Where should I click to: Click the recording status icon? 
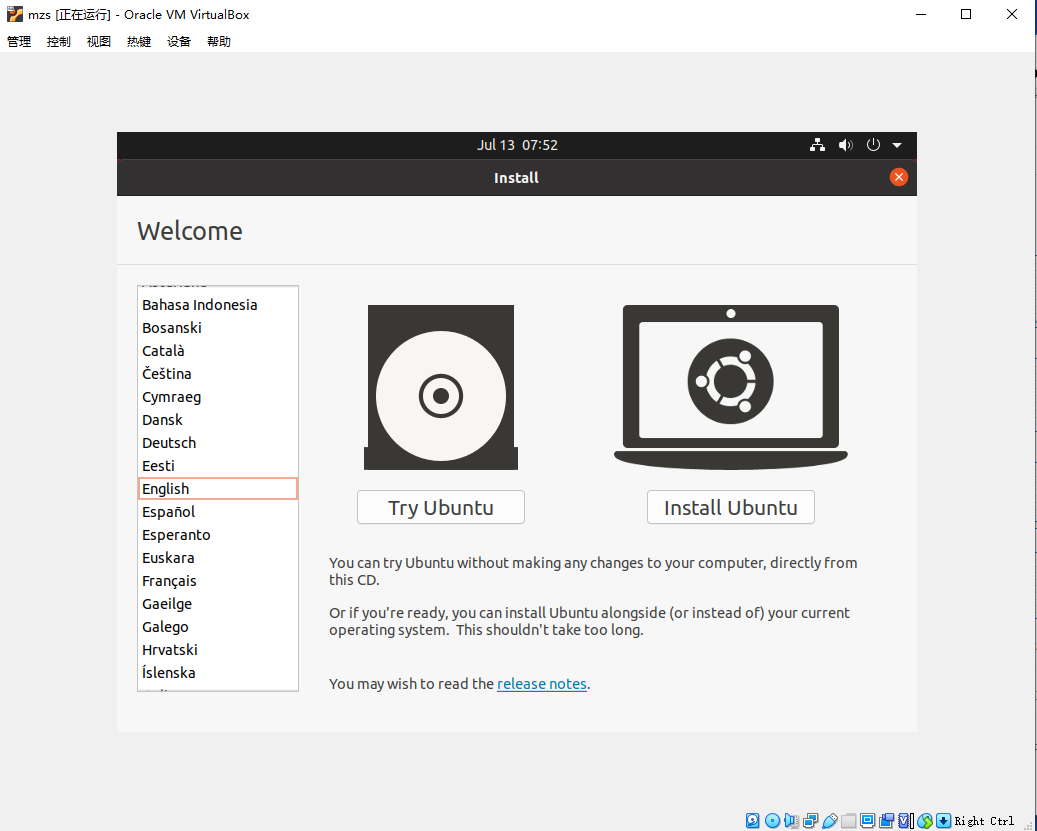886,820
